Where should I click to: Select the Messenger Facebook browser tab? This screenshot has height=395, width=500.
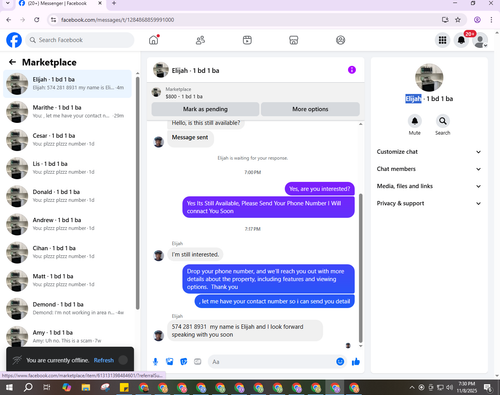[x=60, y=4]
